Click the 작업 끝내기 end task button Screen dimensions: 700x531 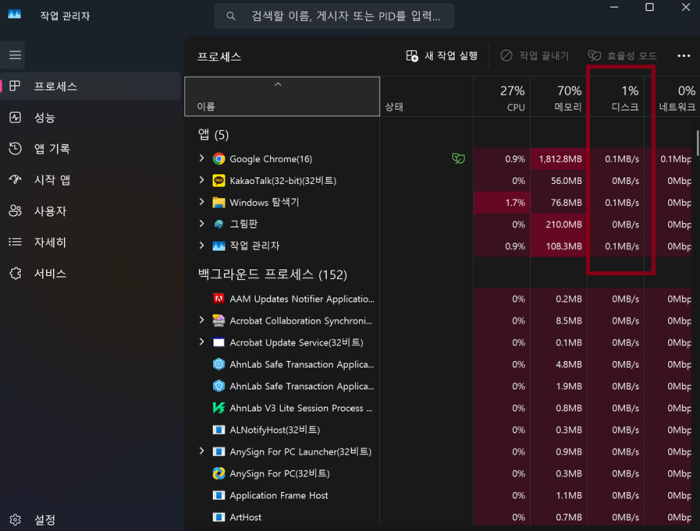point(534,56)
